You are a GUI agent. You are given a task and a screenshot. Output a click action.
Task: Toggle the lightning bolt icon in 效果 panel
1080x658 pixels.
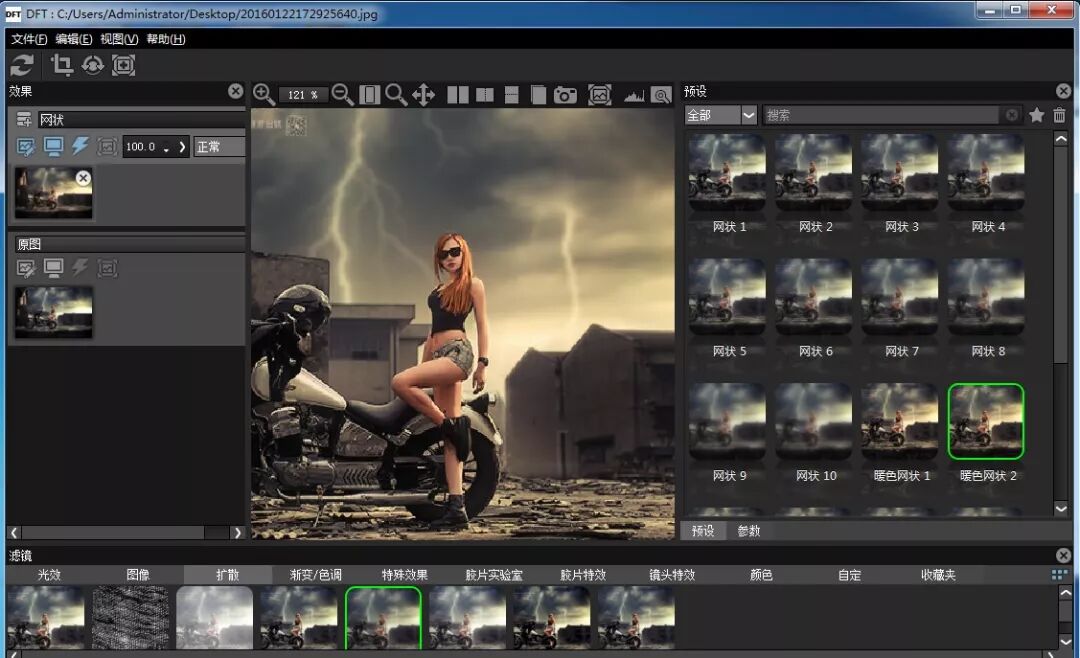(81, 147)
